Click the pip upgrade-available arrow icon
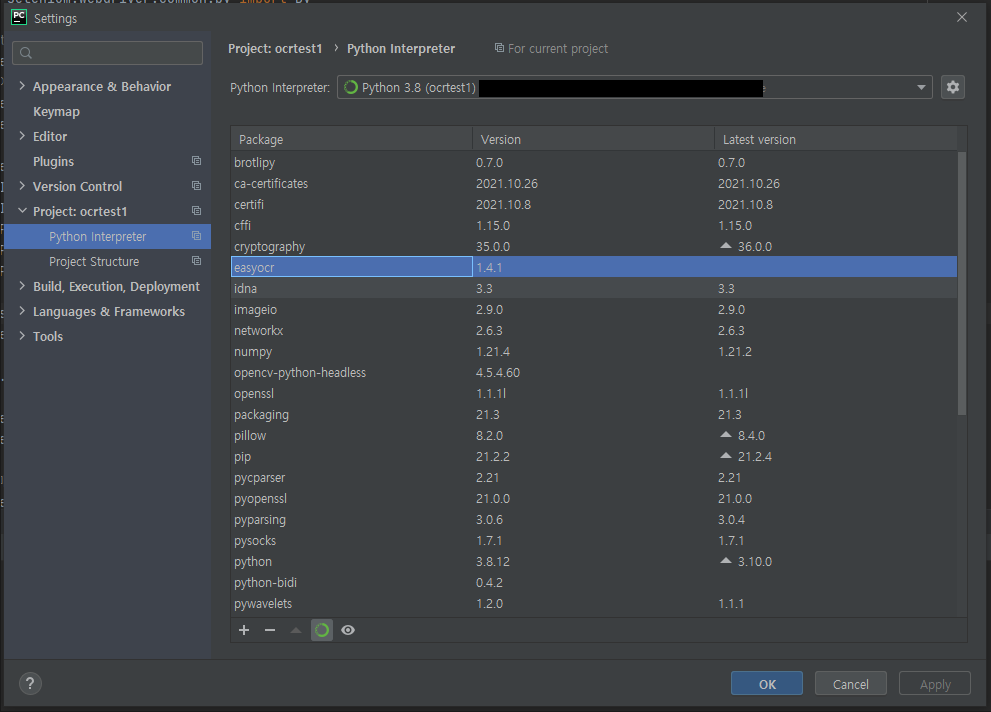 click(726, 456)
